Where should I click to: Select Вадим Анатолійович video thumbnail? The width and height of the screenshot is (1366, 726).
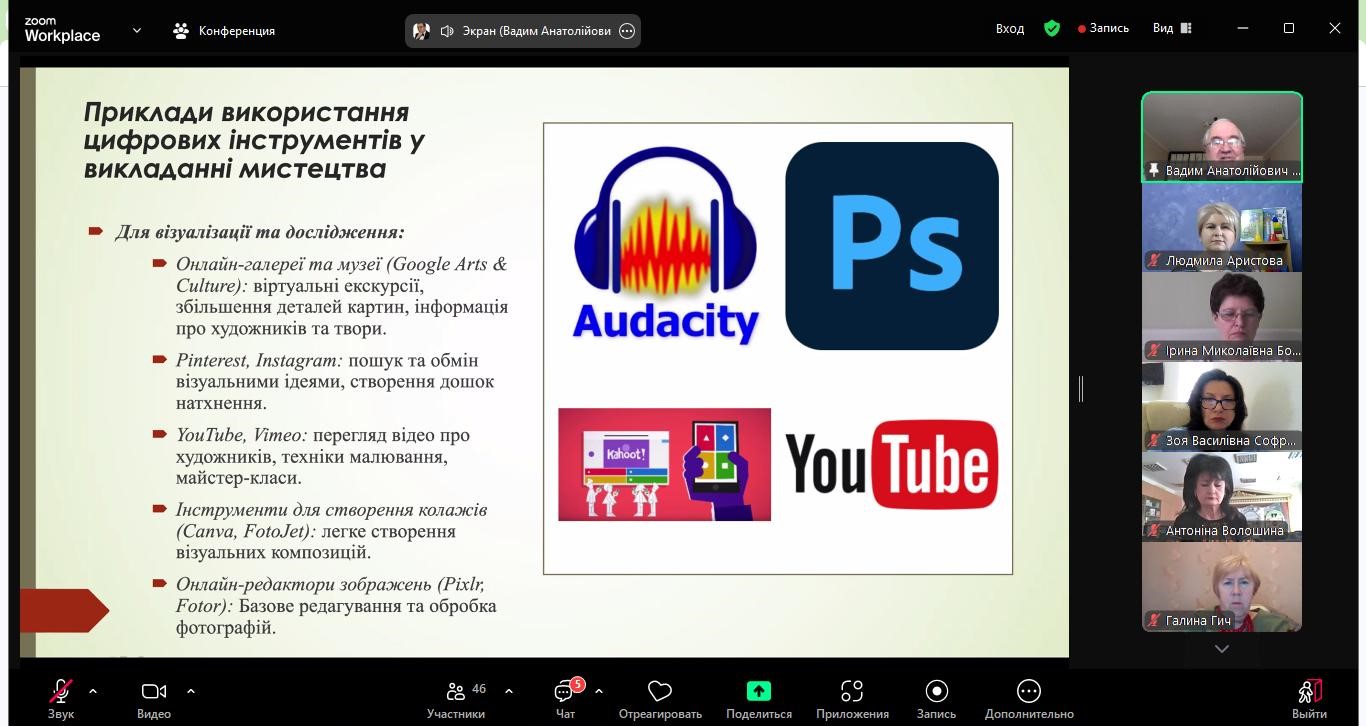pyautogui.click(x=1222, y=137)
